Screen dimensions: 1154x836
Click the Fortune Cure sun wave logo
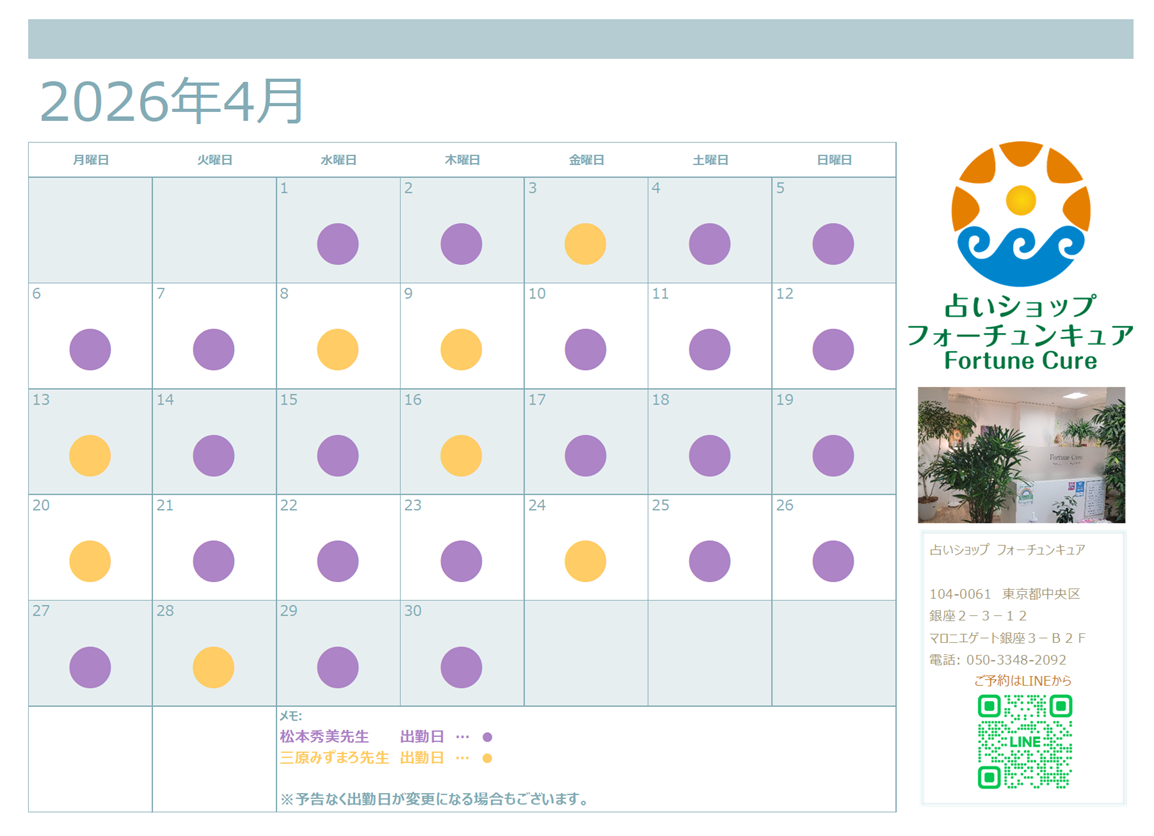click(x=1020, y=214)
